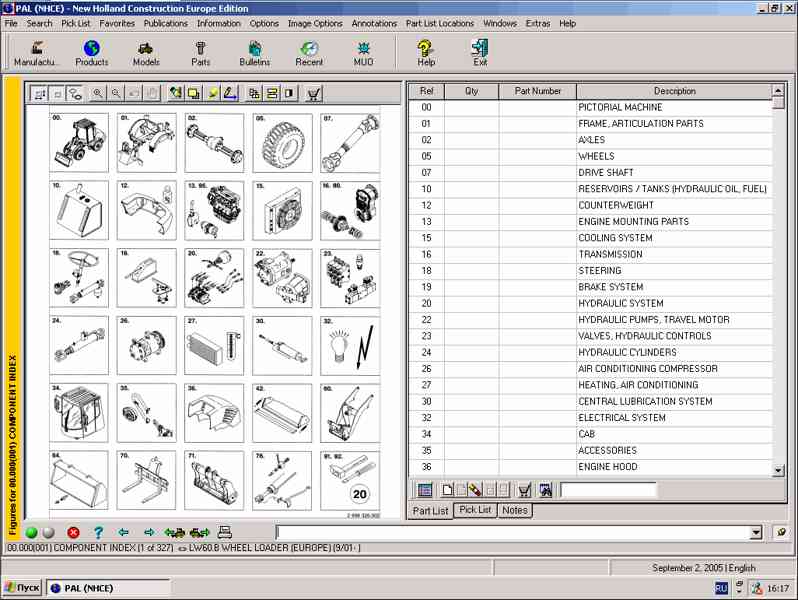The image size is (798, 600).
Task: Click the search input field below parts list
Action: tap(608, 490)
